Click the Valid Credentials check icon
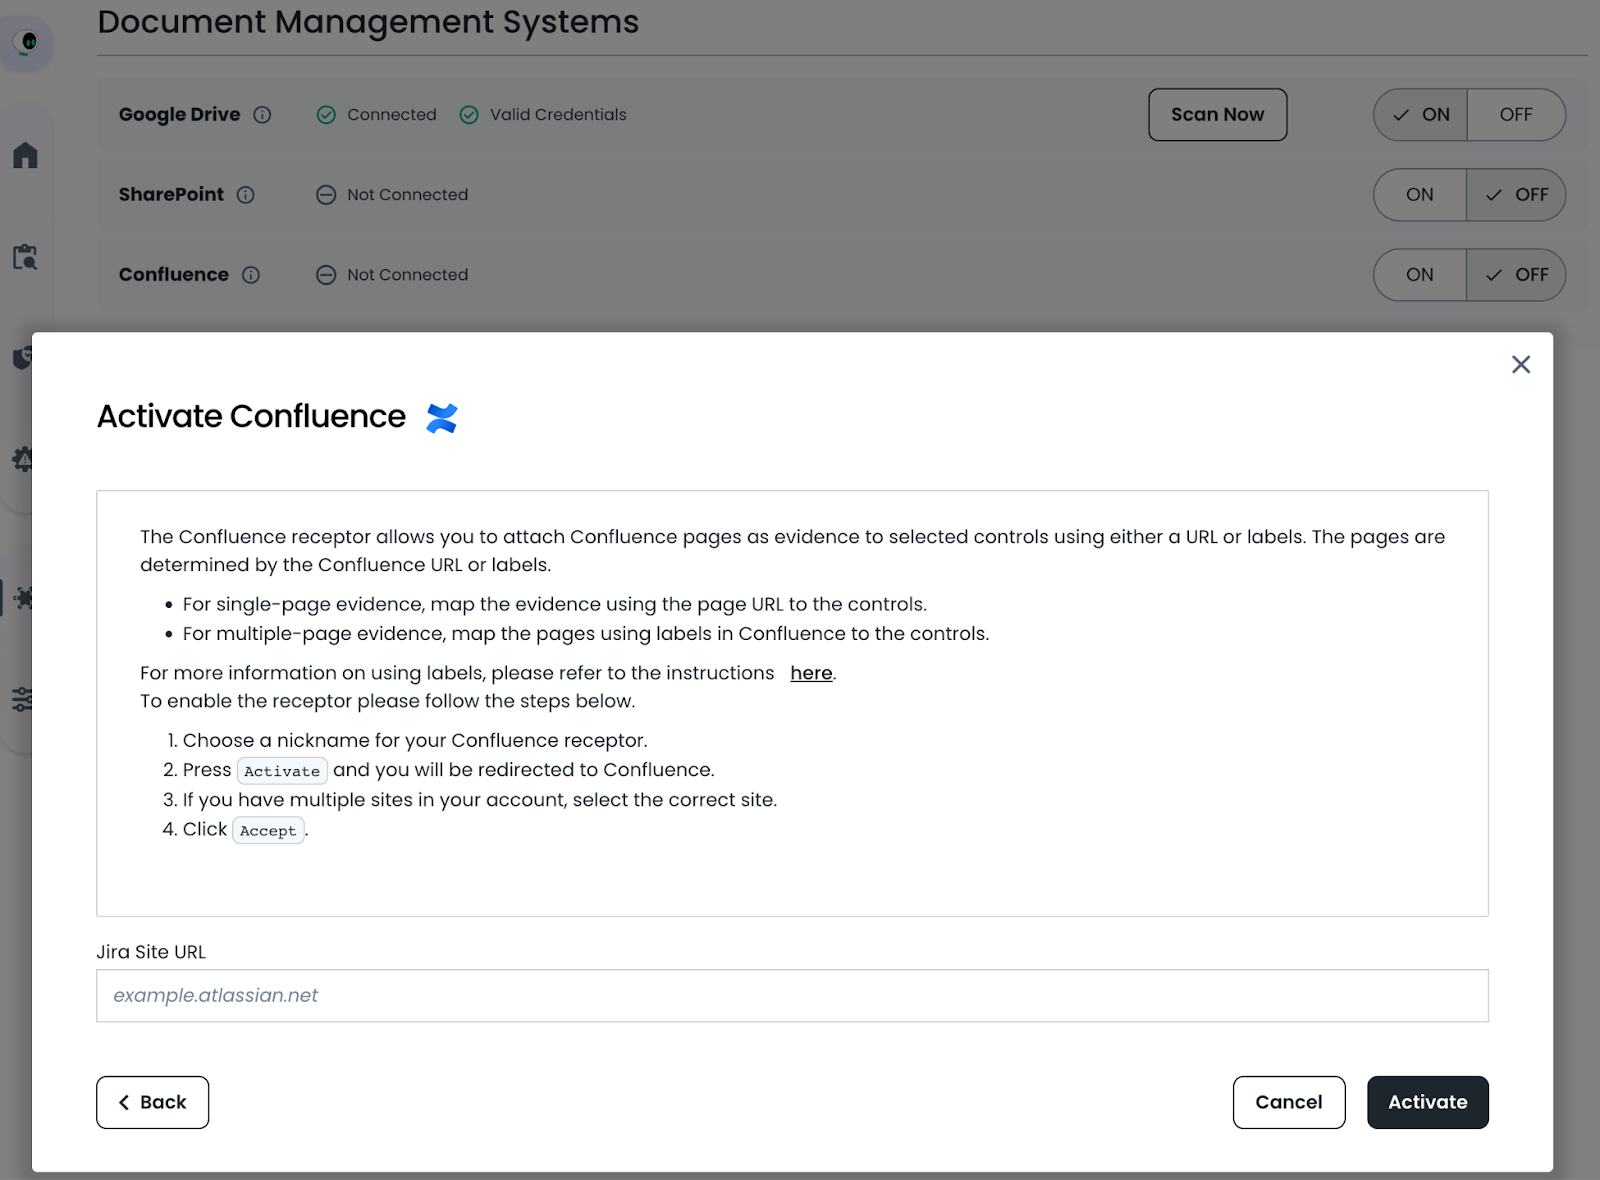Image resolution: width=1600 pixels, height=1180 pixels. pos(469,115)
